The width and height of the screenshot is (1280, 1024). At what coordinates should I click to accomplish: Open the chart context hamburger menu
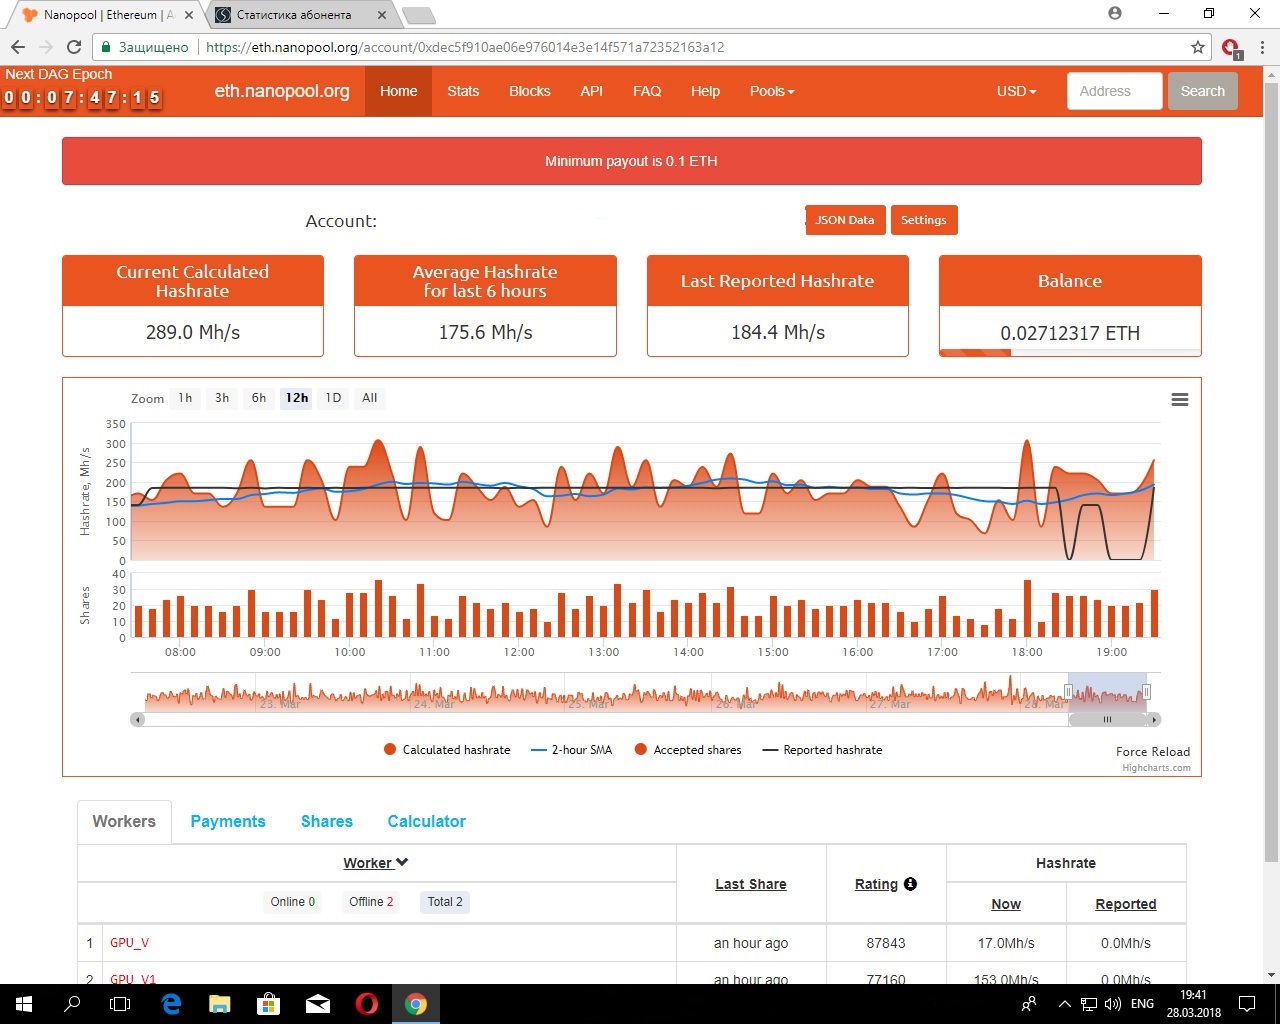click(x=1180, y=399)
